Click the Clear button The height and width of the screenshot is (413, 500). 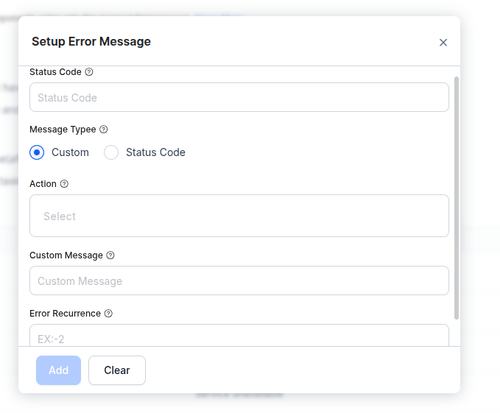pyautogui.click(x=117, y=370)
